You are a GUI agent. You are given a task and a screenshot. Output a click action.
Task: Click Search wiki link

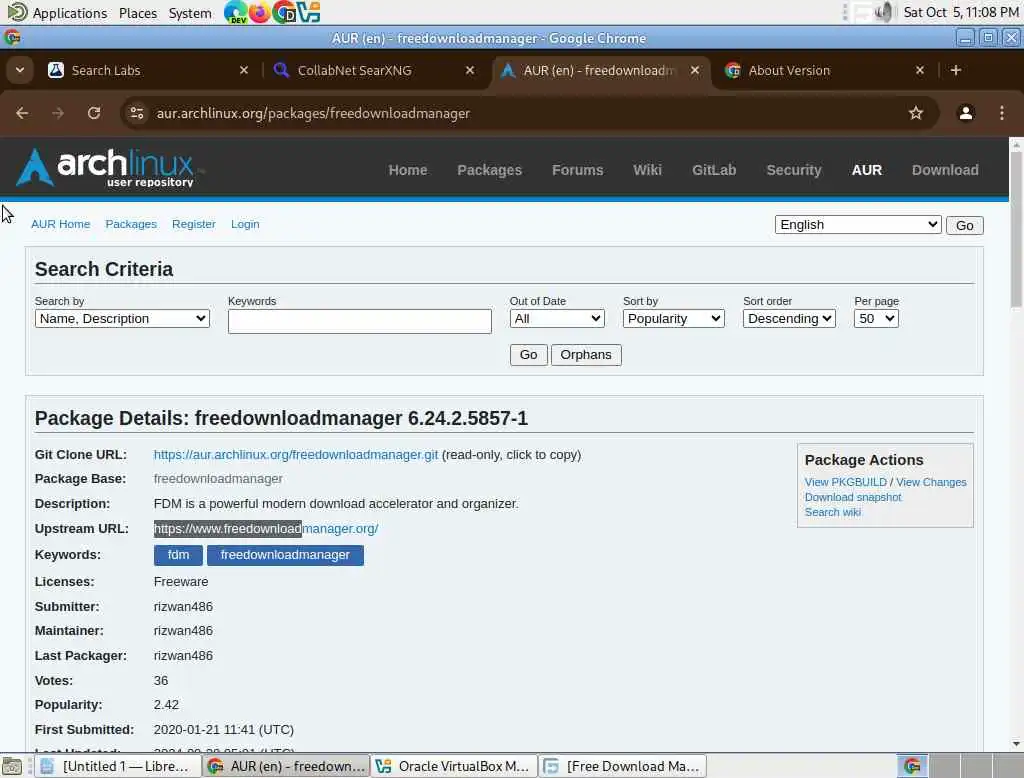pos(833,512)
